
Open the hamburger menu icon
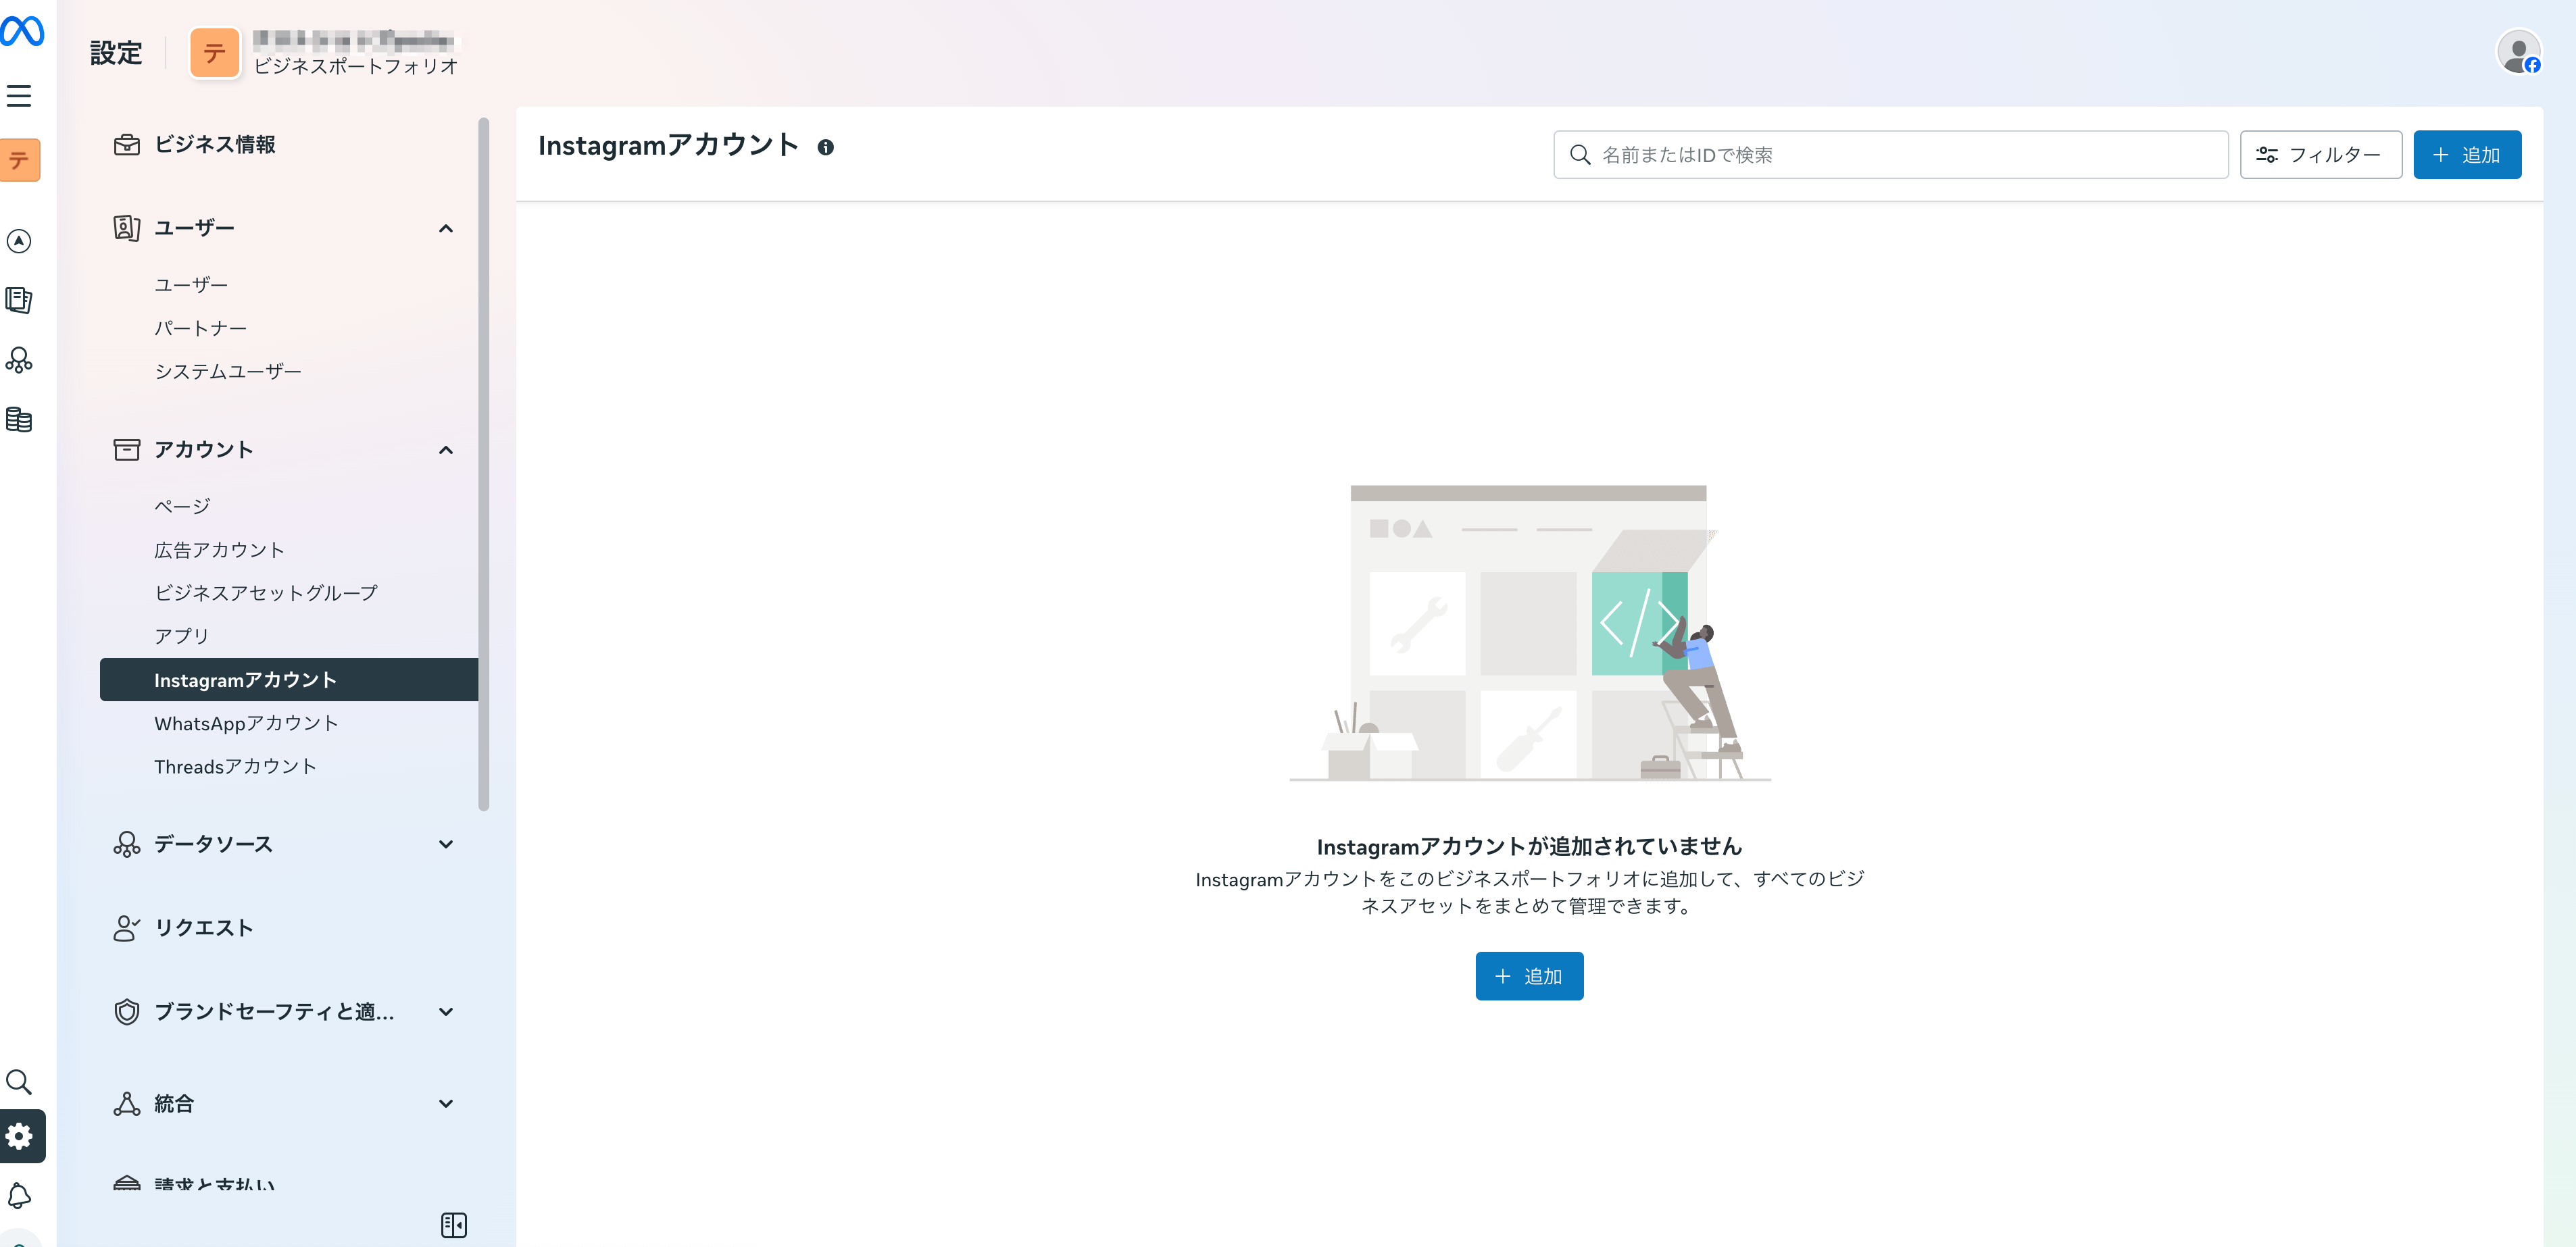pos(19,96)
